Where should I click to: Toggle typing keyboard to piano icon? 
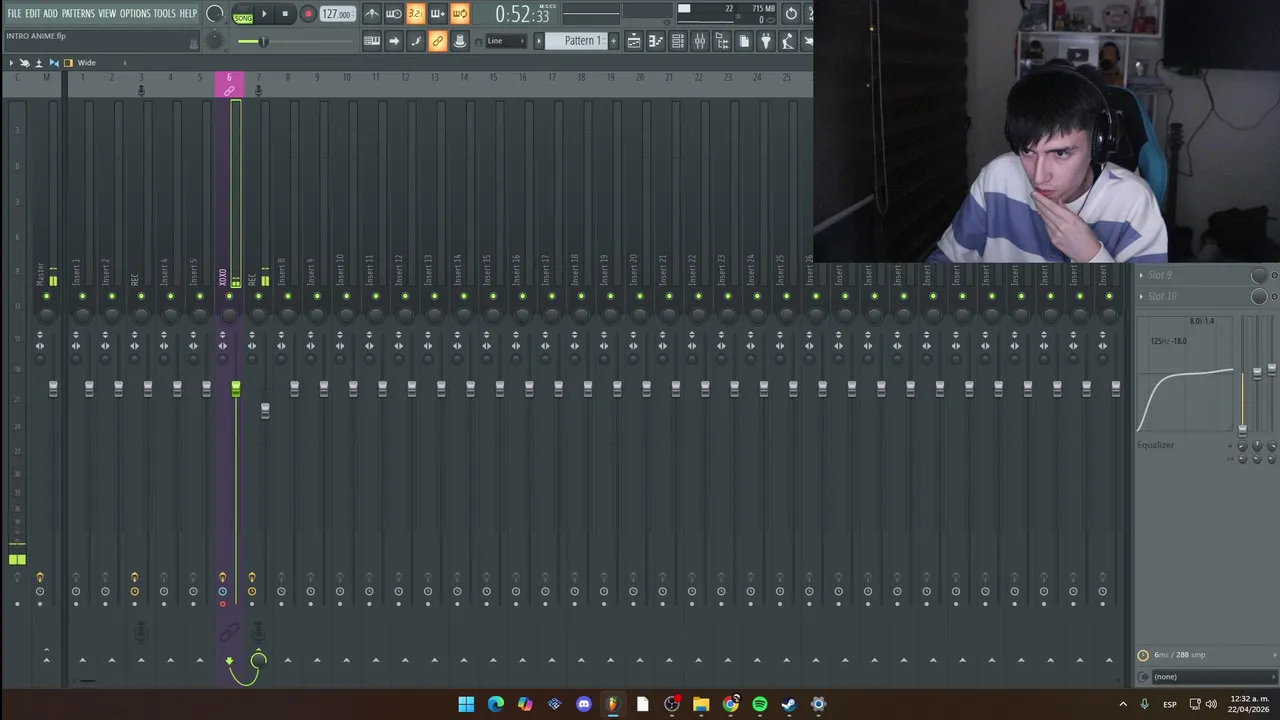point(371,41)
